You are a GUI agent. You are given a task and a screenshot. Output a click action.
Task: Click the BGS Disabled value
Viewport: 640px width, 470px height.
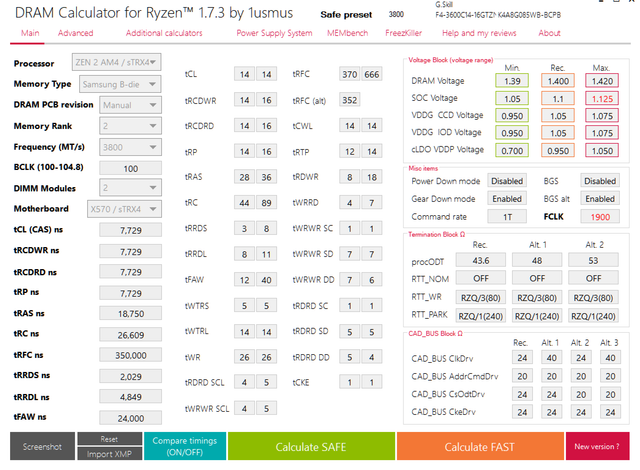coord(600,181)
